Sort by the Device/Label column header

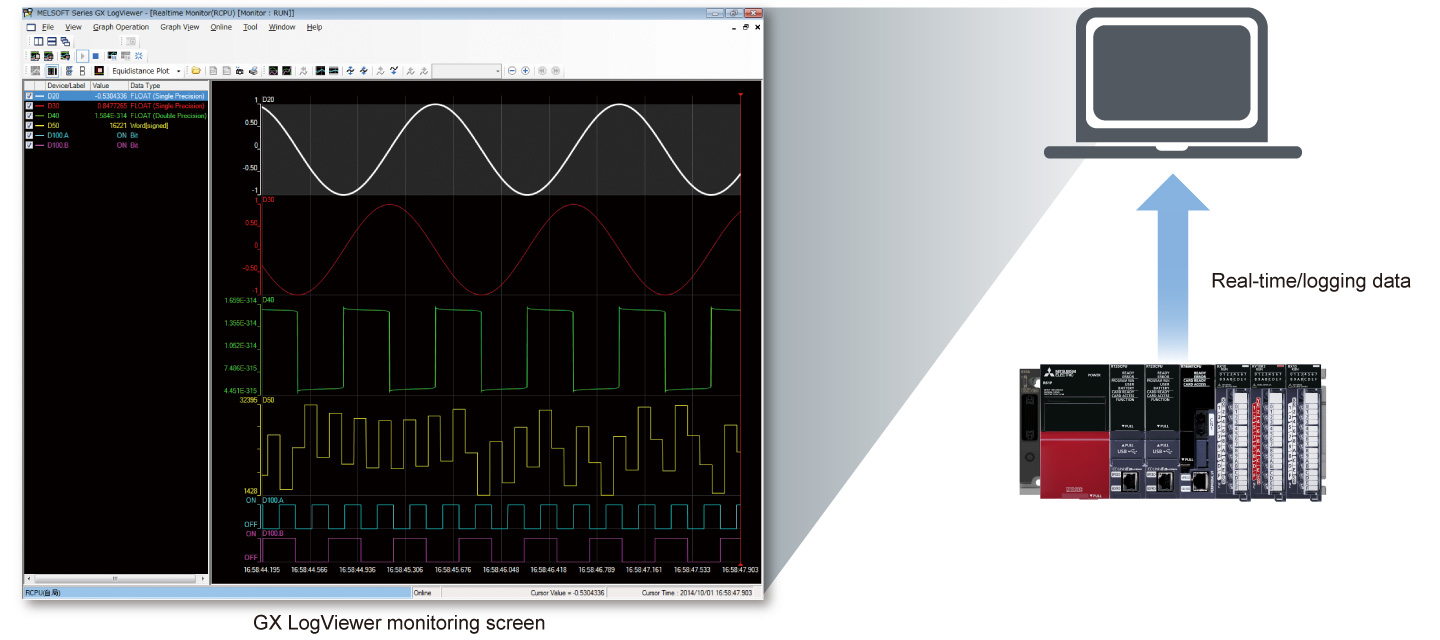coord(67,86)
